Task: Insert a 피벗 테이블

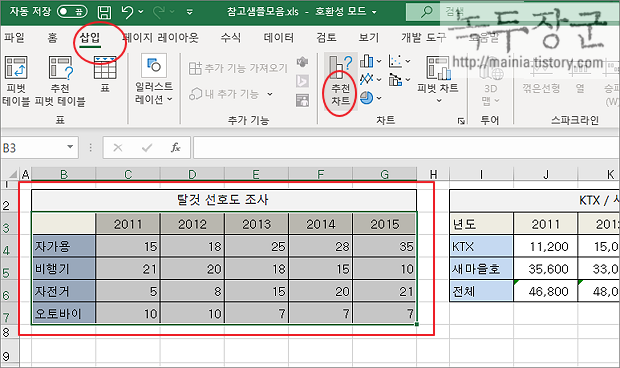Action: pyautogui.click(x=16, y=81)
